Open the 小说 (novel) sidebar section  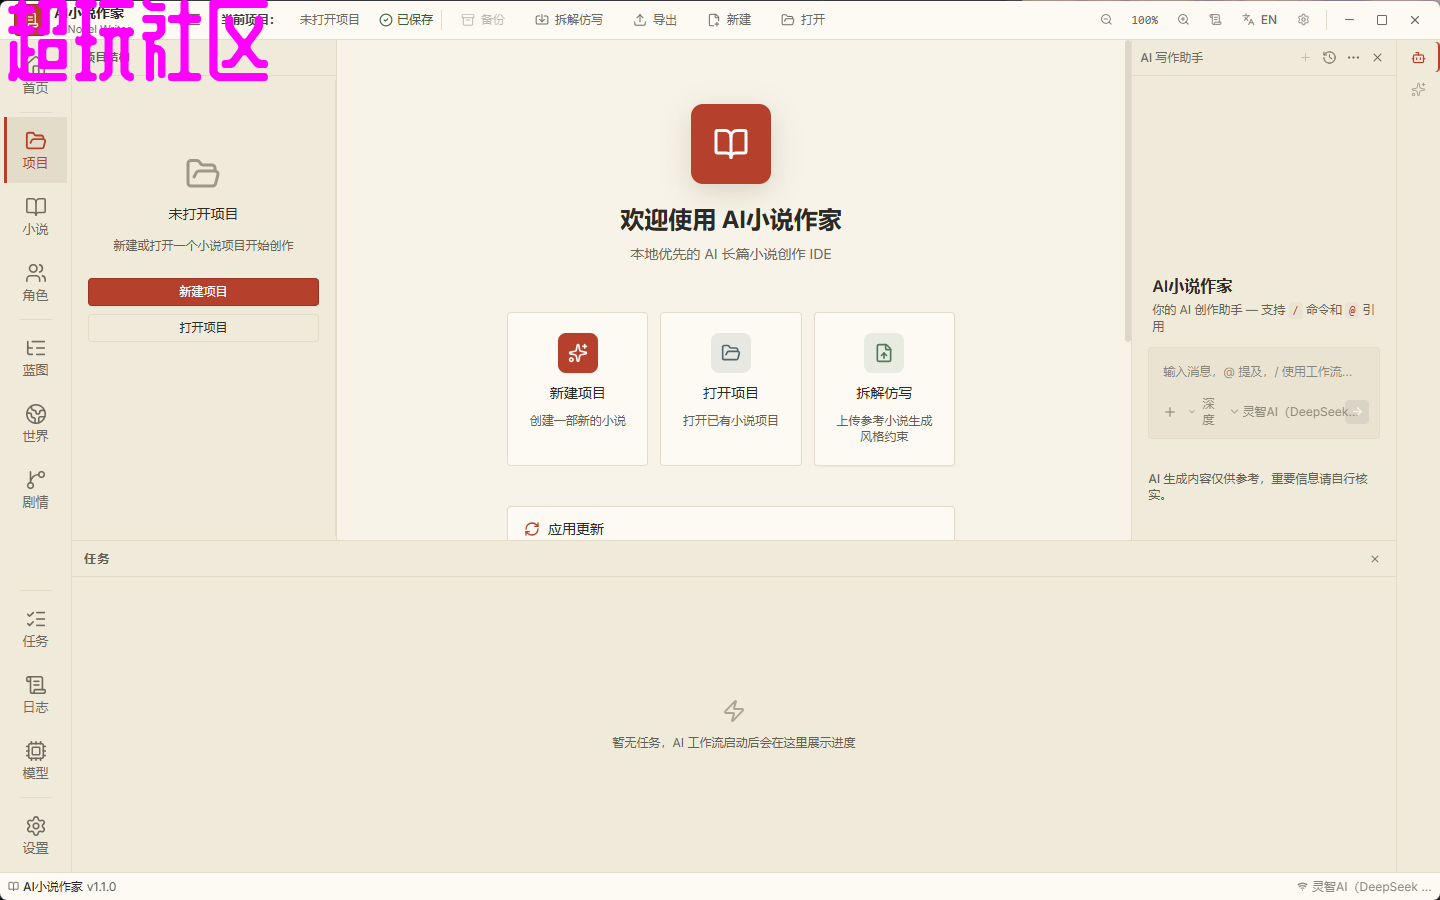click(36, 216)
